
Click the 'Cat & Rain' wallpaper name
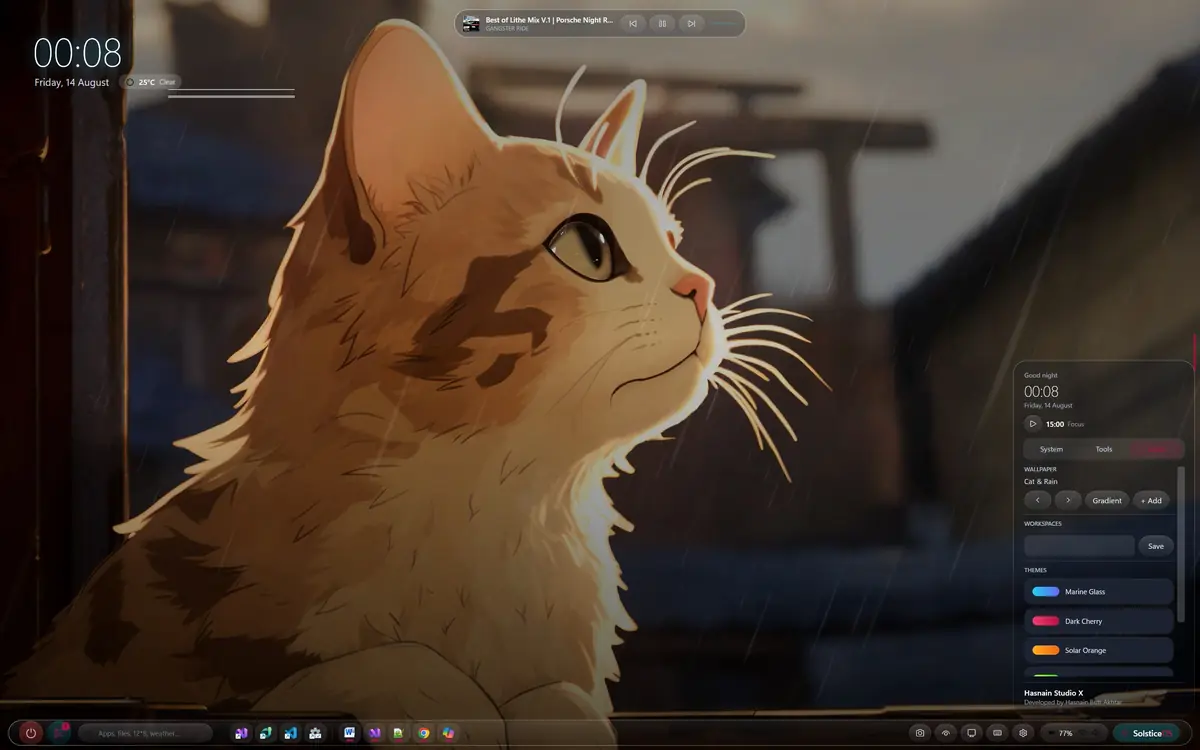[1041, 481]
